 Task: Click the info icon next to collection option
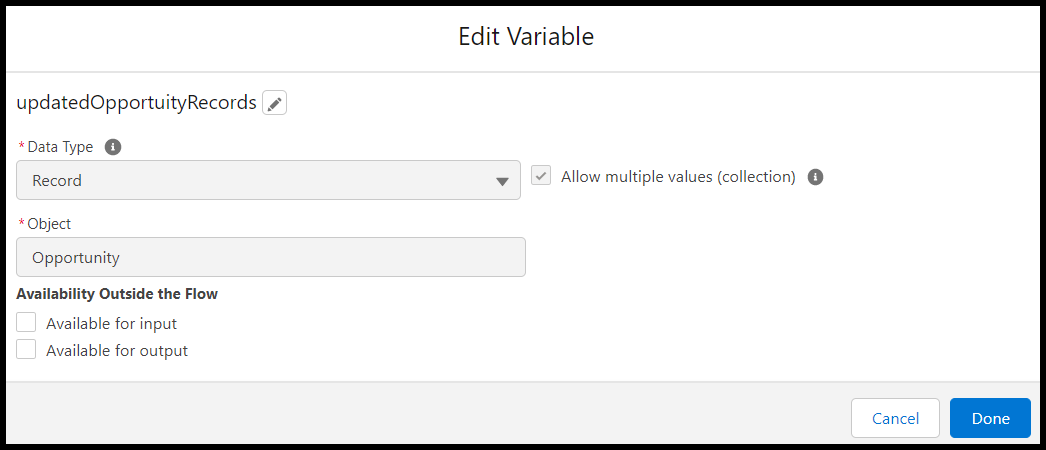point(815,177)
